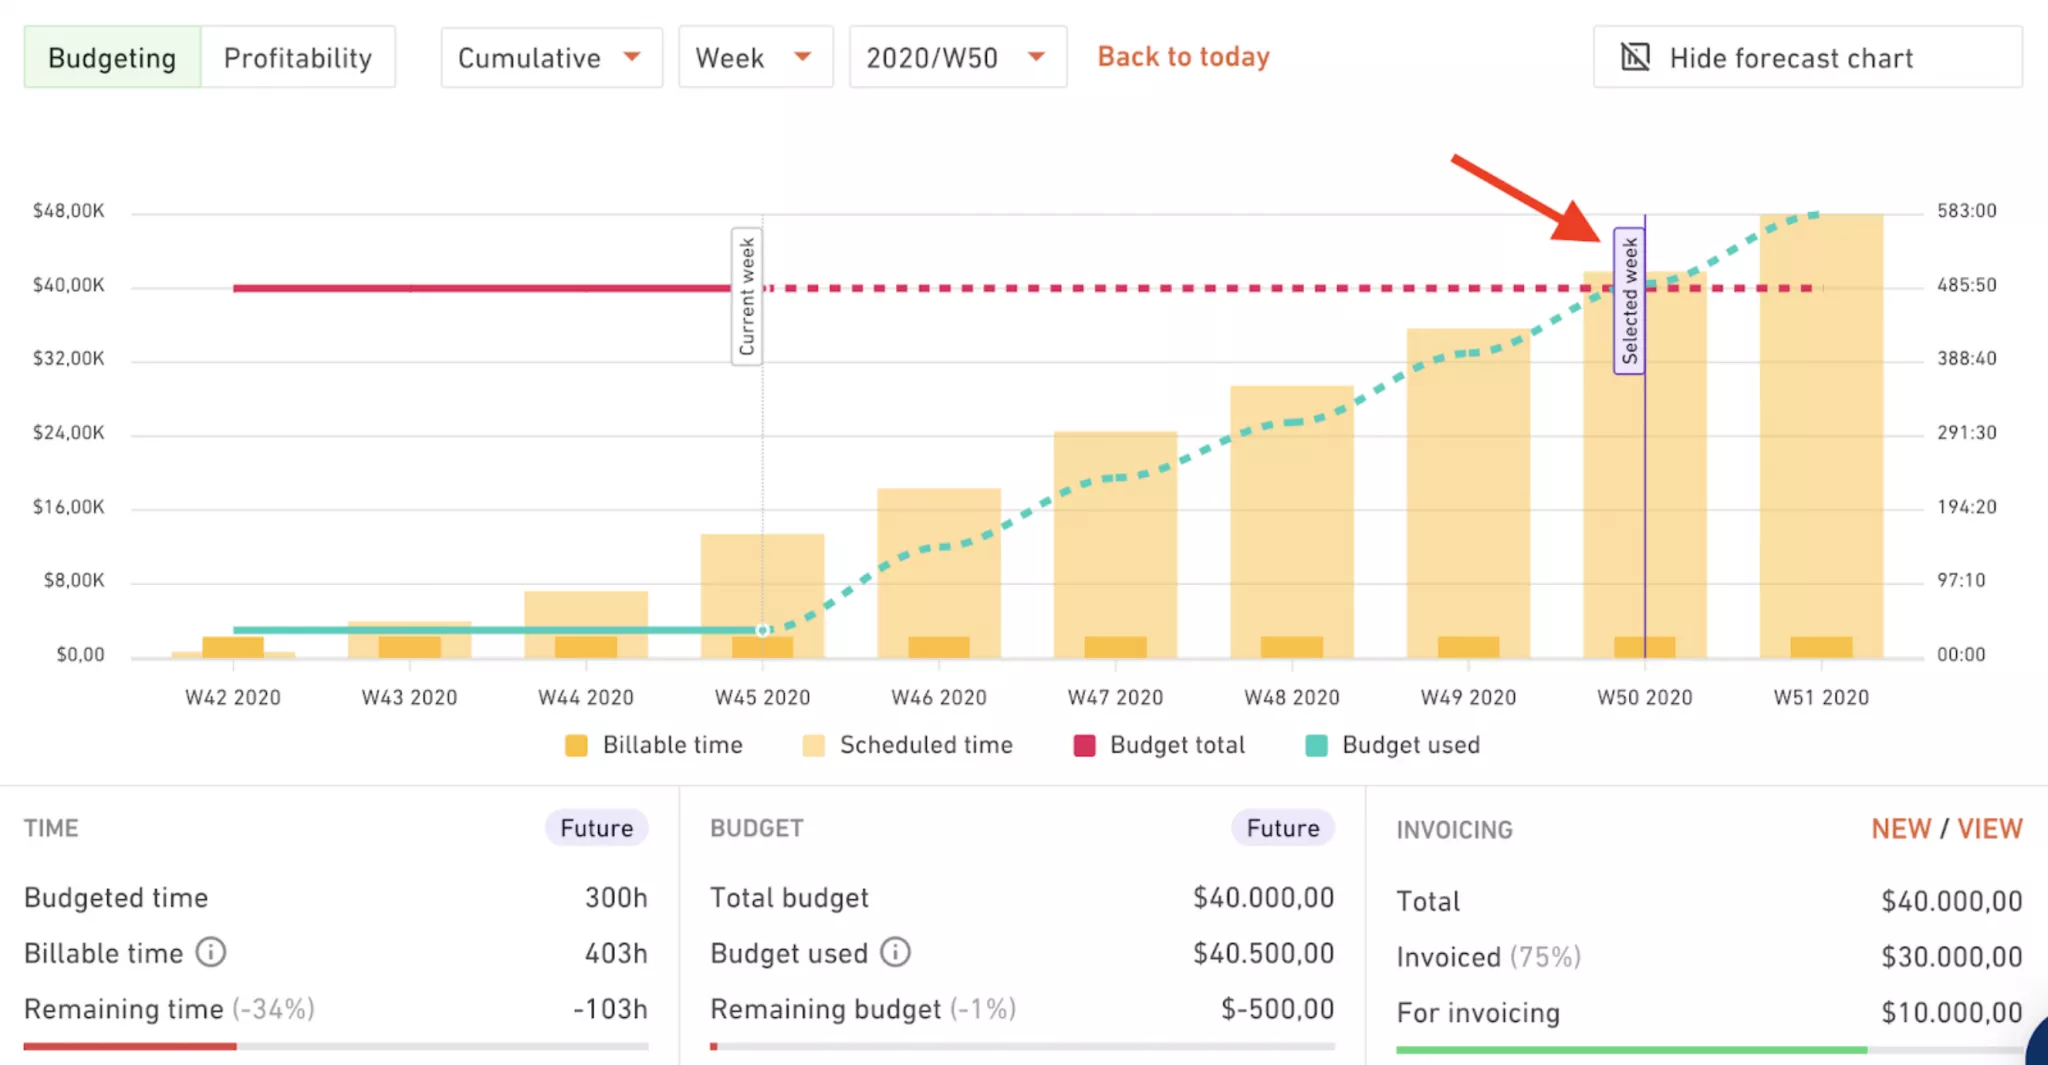Click the Back to today link

click(1184, 57)
